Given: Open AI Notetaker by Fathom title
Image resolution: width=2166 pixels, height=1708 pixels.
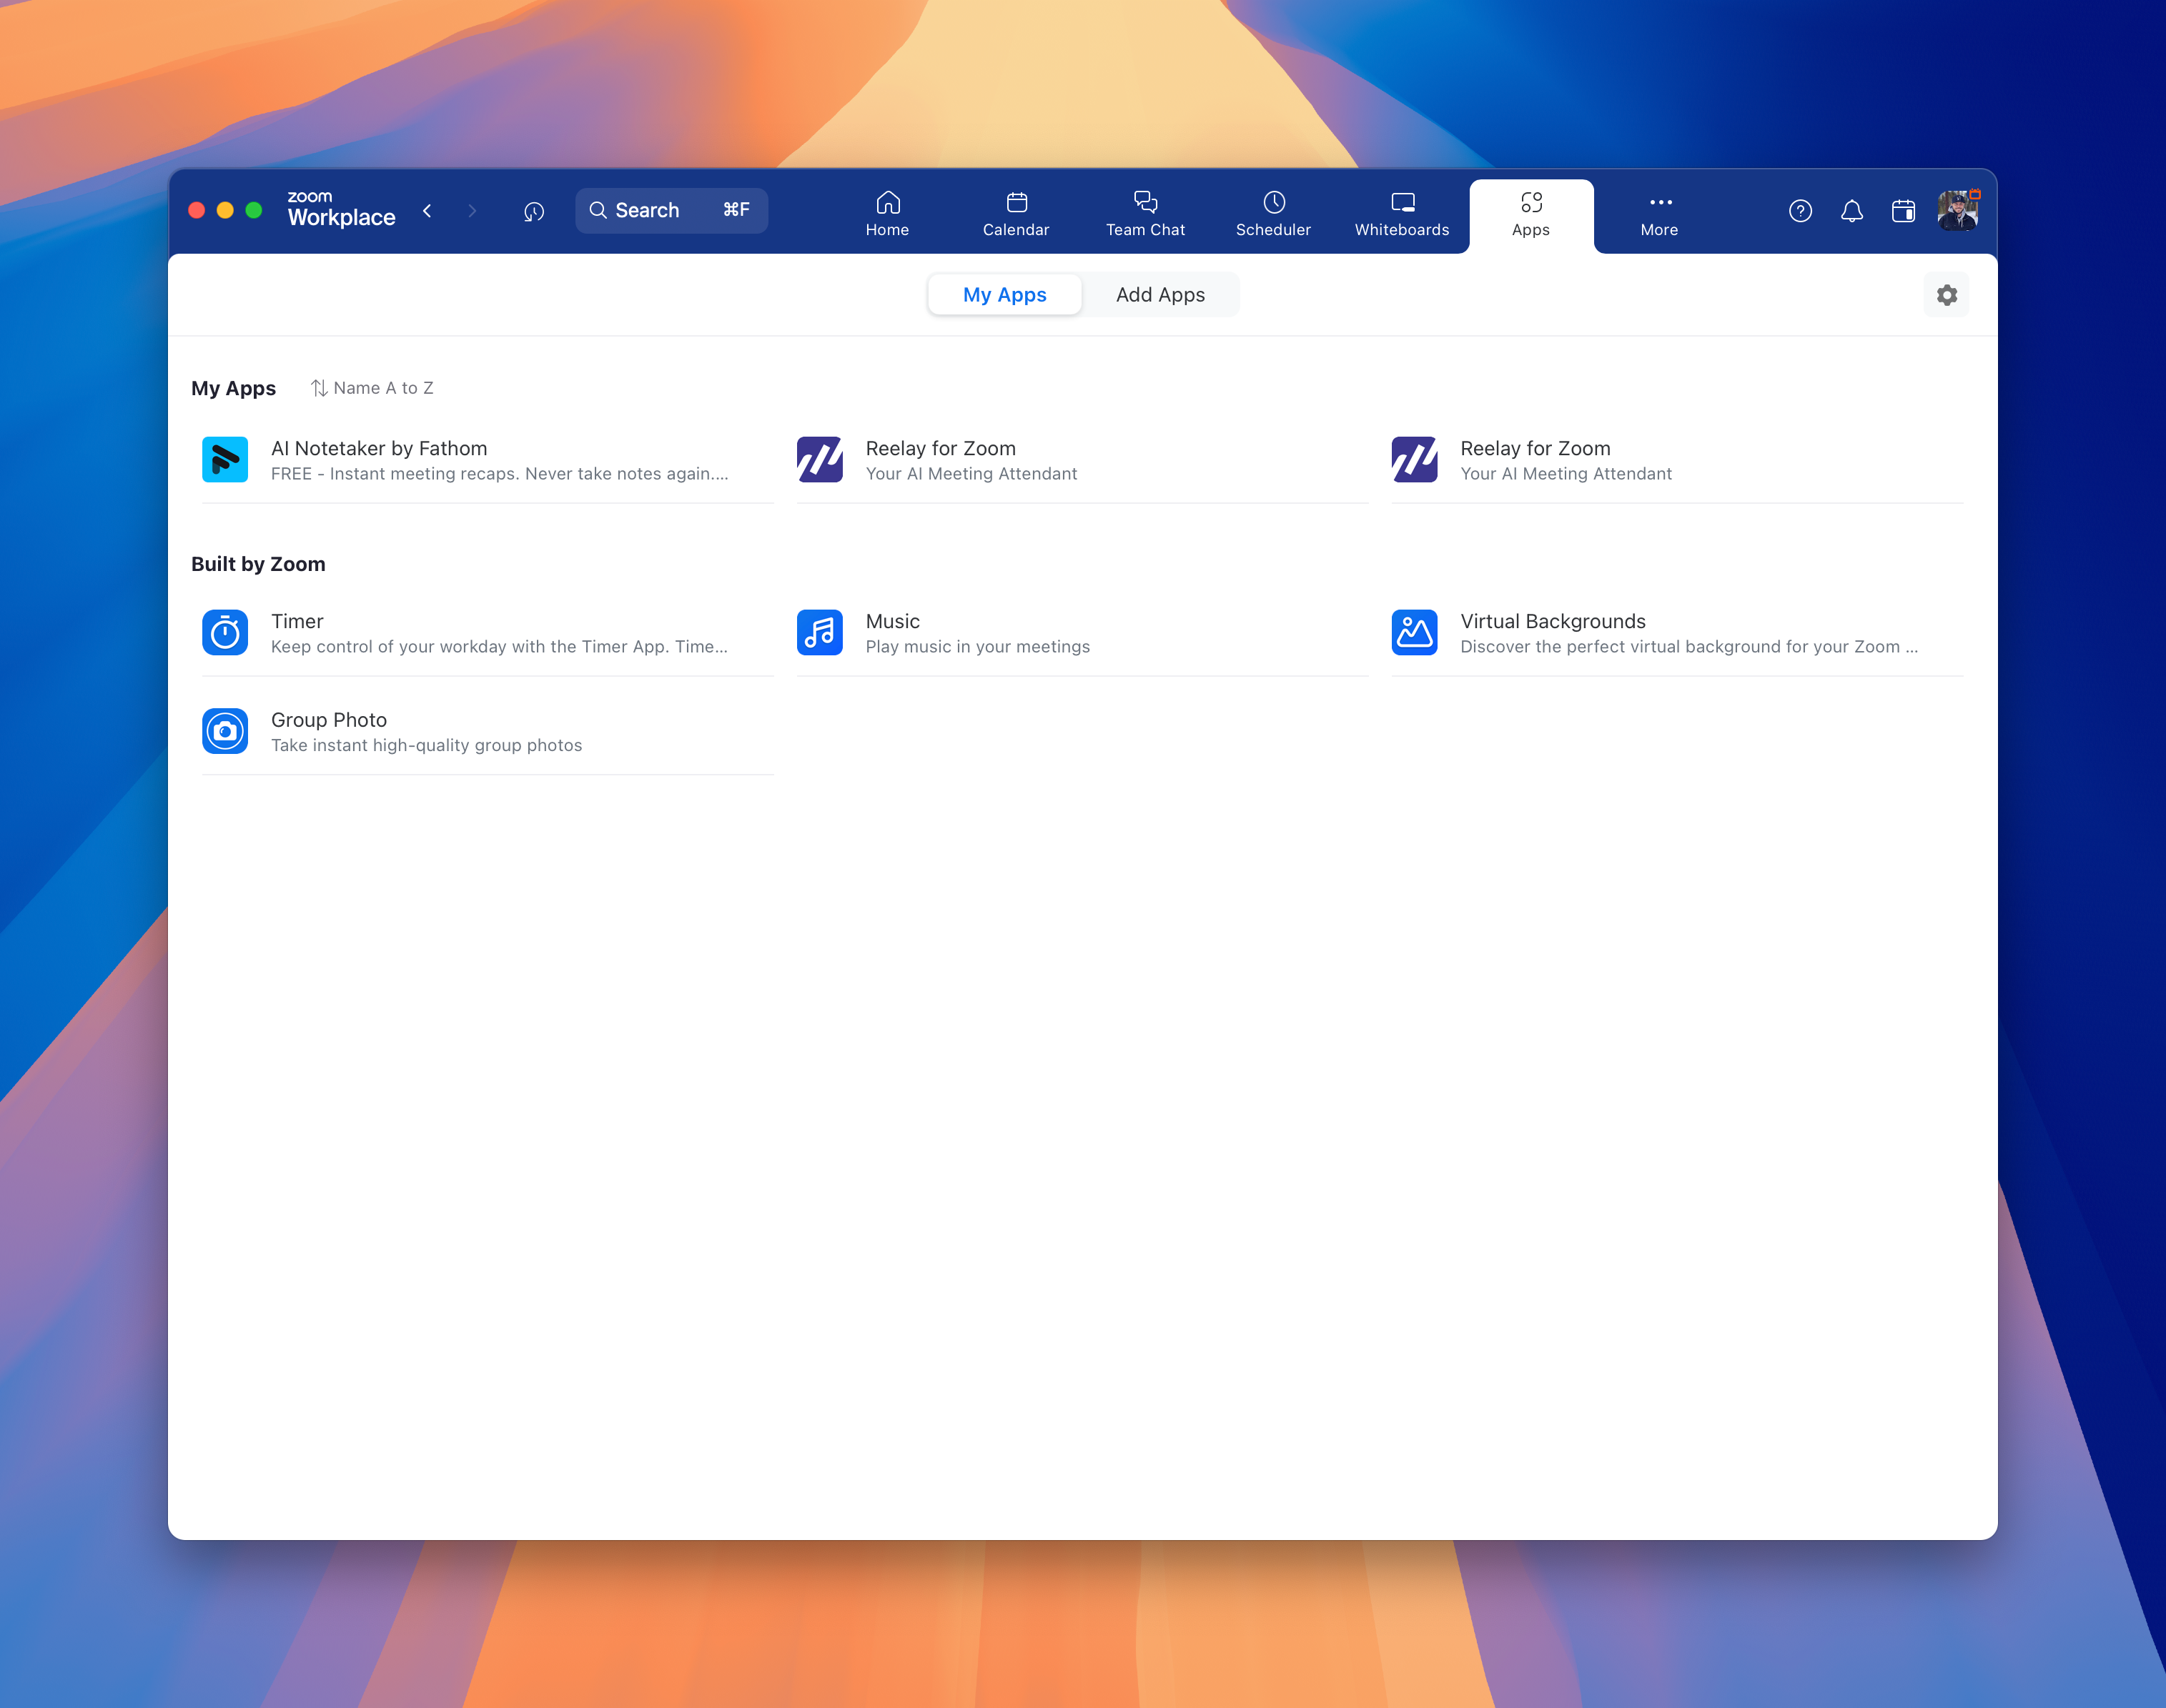Looking at the screenshot, I should (x=379, y=448).
